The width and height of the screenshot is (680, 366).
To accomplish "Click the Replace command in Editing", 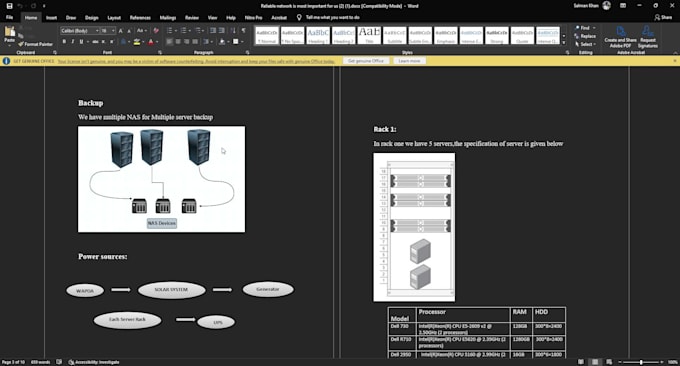I will [x=585, y=36].
